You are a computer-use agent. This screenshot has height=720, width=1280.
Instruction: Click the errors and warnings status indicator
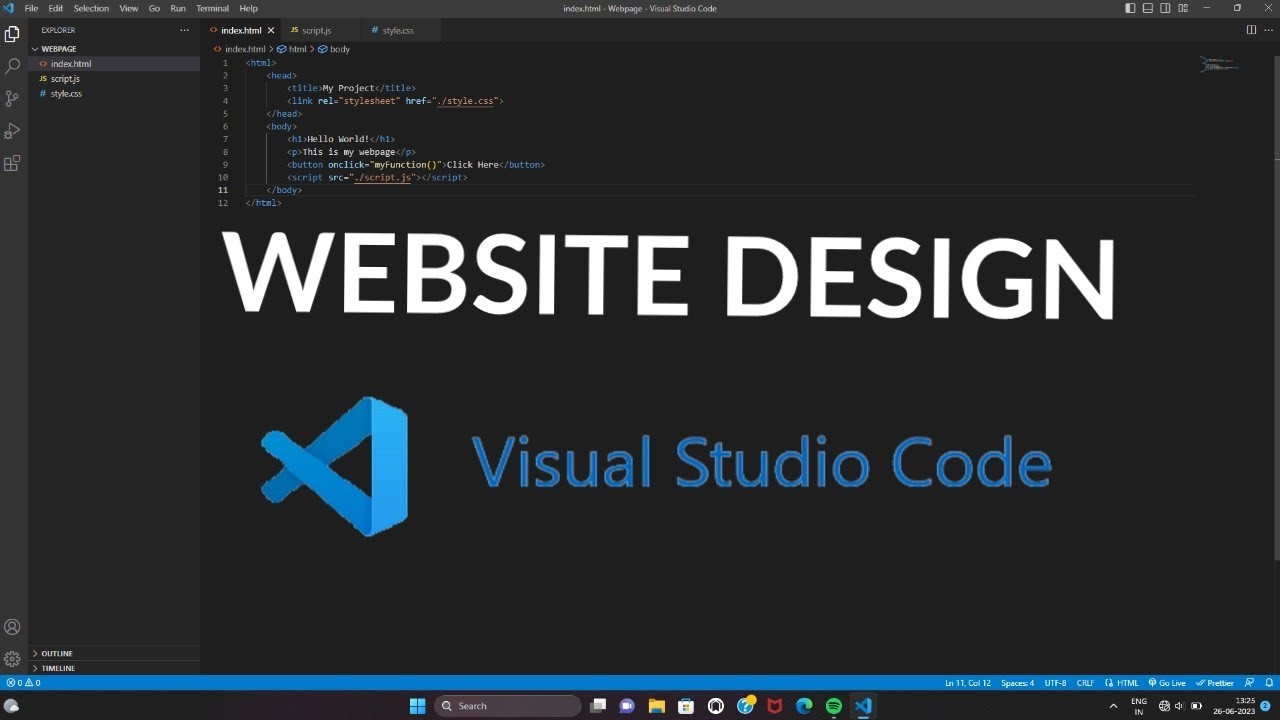(23, 683)
